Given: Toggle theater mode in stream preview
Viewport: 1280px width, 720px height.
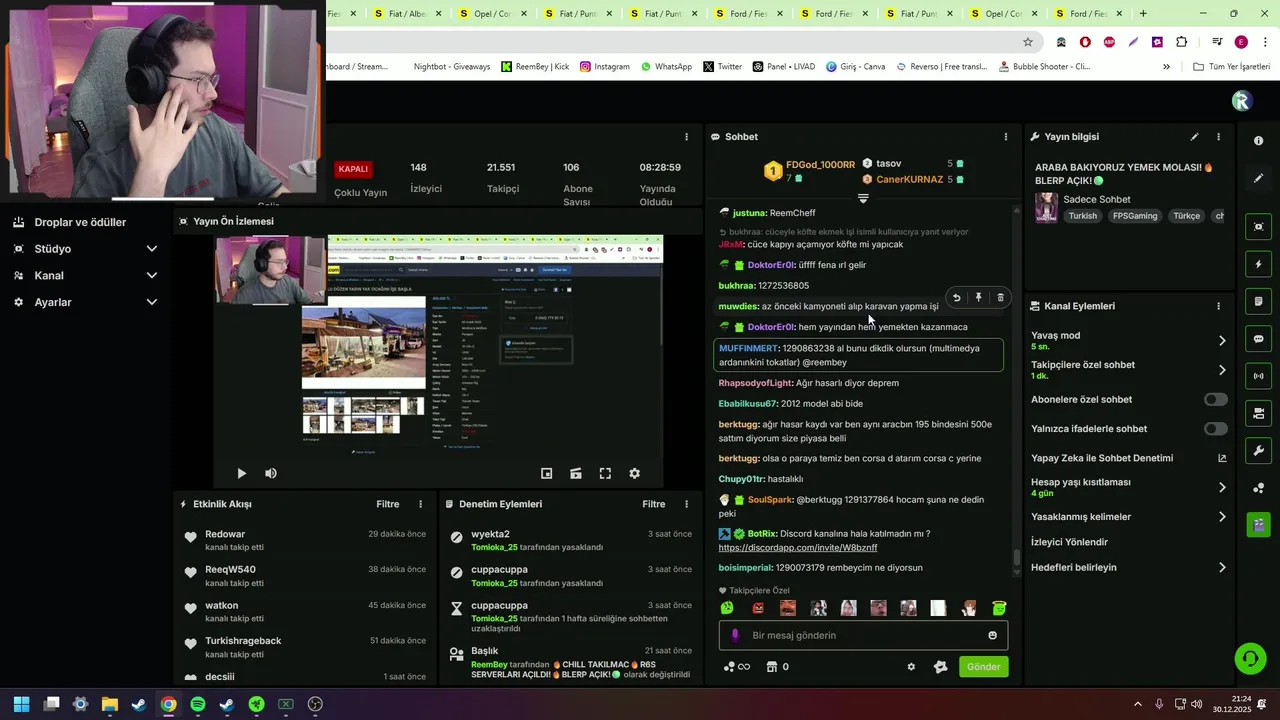Looking at the screenshot, I should tap(576, 474).
